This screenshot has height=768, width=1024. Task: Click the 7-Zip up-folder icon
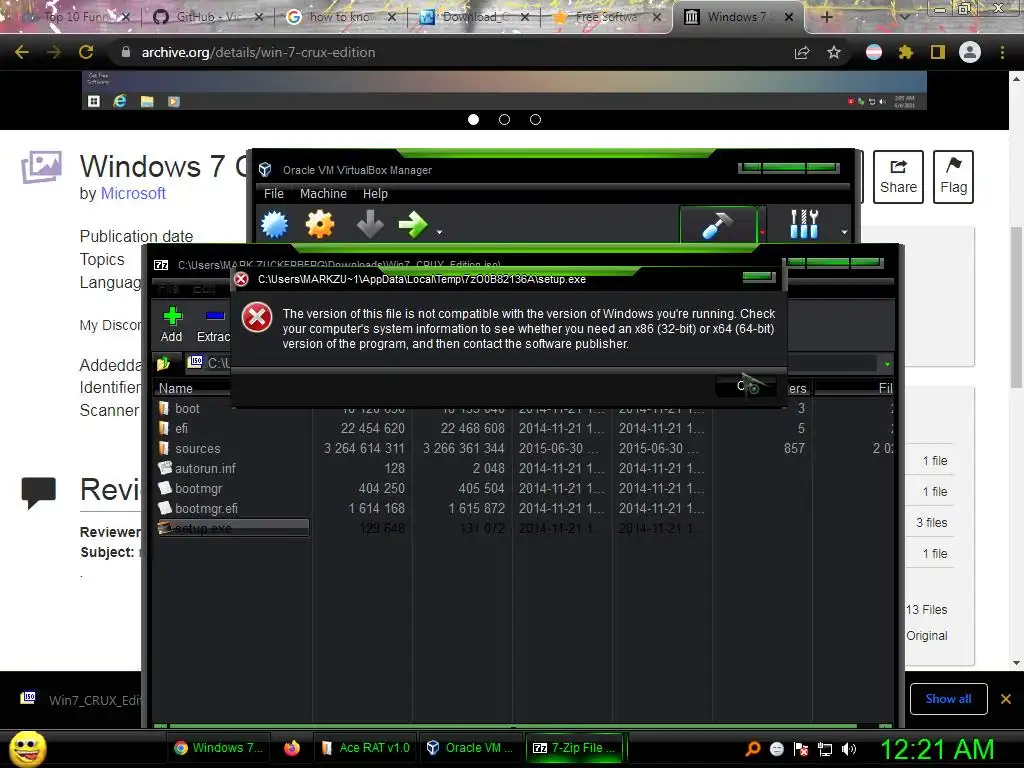pos(163,363)
